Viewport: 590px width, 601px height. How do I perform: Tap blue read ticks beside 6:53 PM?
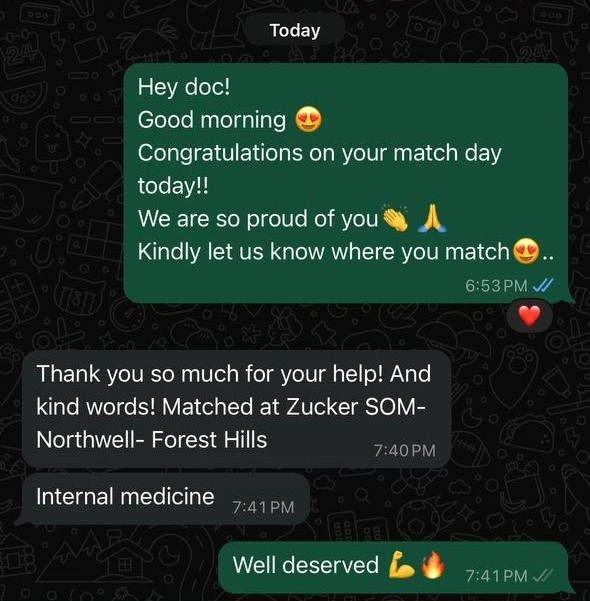(543, 285)
